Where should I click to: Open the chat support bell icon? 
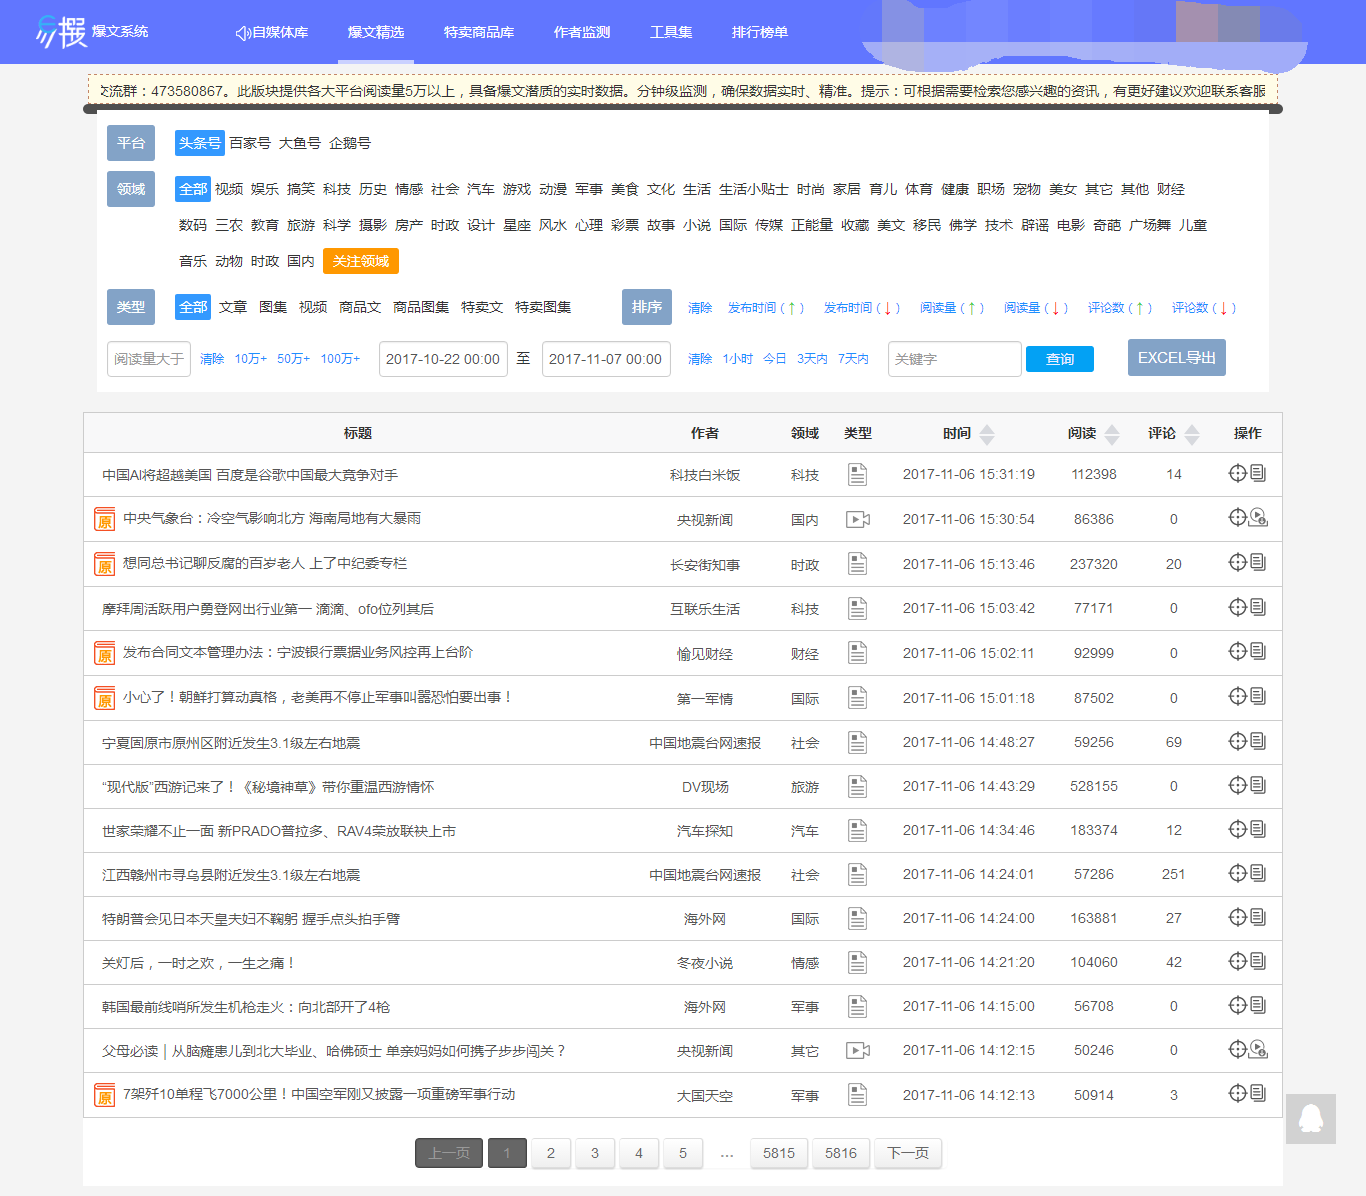click(x=1310, y=1118)
